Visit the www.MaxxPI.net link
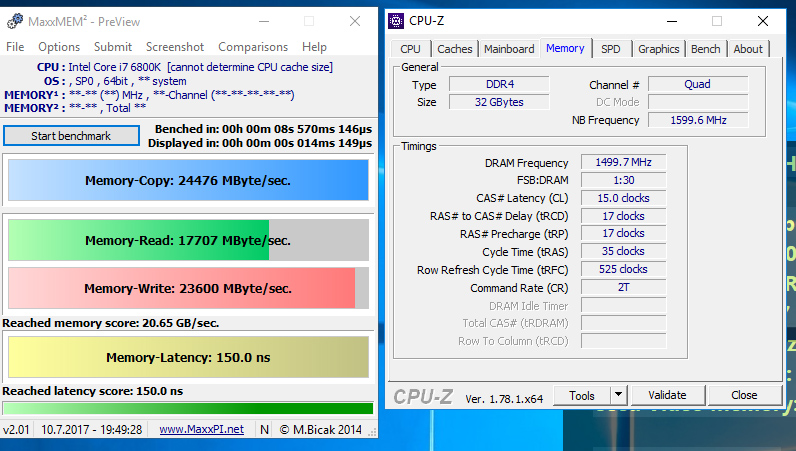This screenshot has height=451, width=796. pyautogui.click(x=201, y=429)
